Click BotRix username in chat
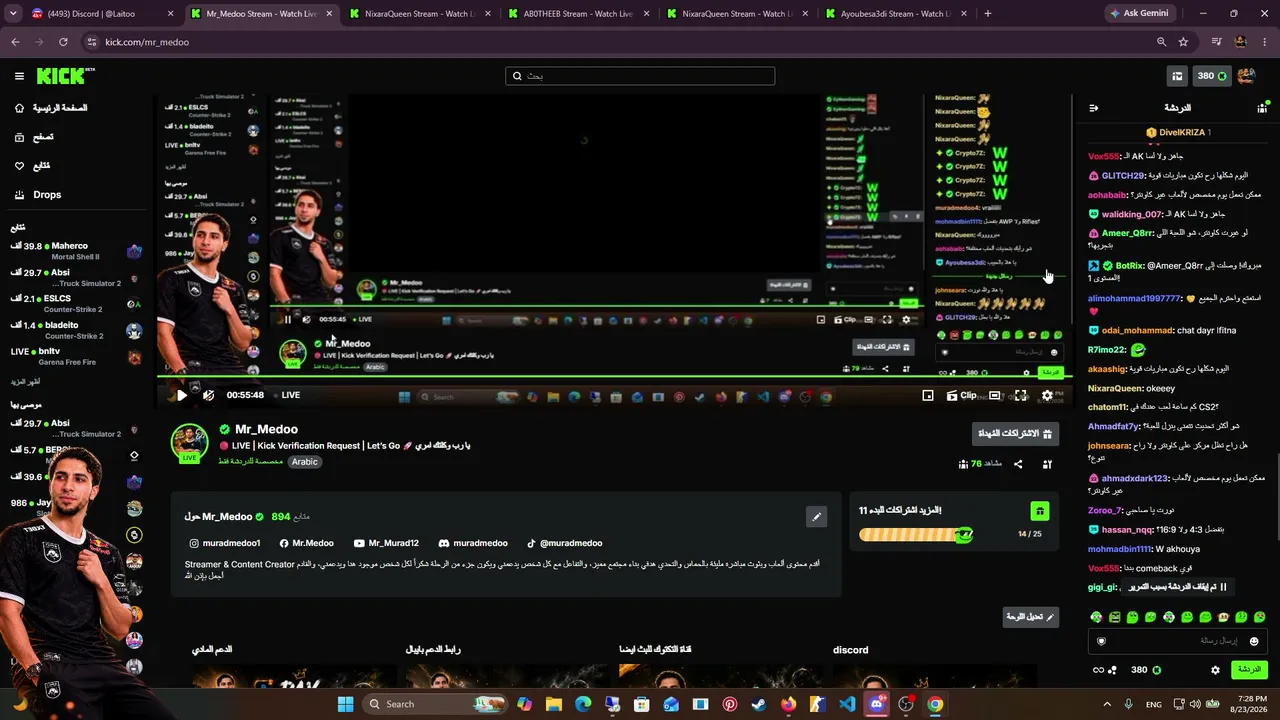The width and height of the screenshot is (1280, 720). click(1129, 266)
